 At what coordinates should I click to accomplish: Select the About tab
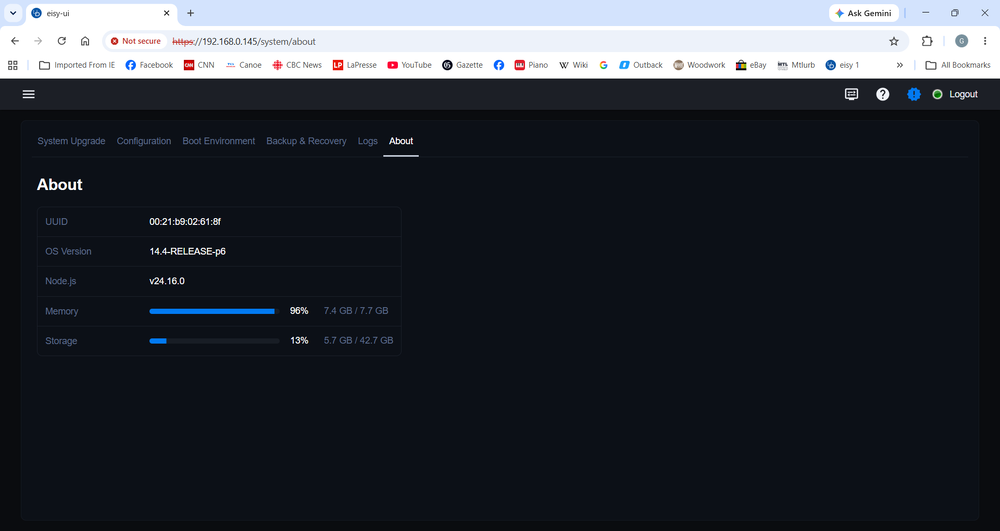[401, 141]
